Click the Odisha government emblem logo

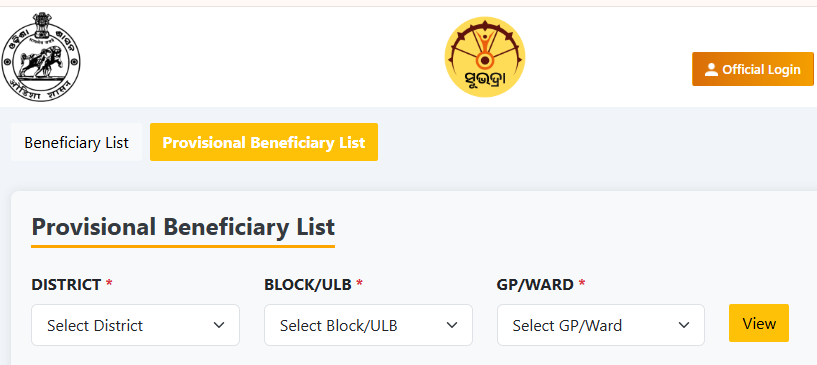tap(41, 57)
